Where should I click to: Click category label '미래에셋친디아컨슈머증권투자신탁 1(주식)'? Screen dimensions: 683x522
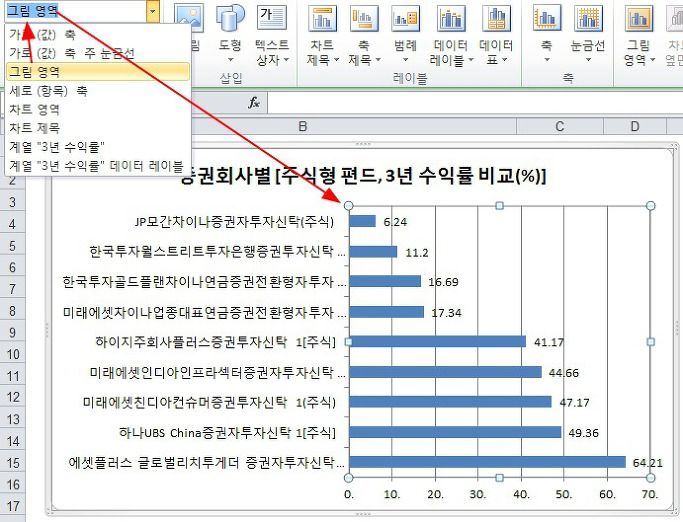[210, 402]
